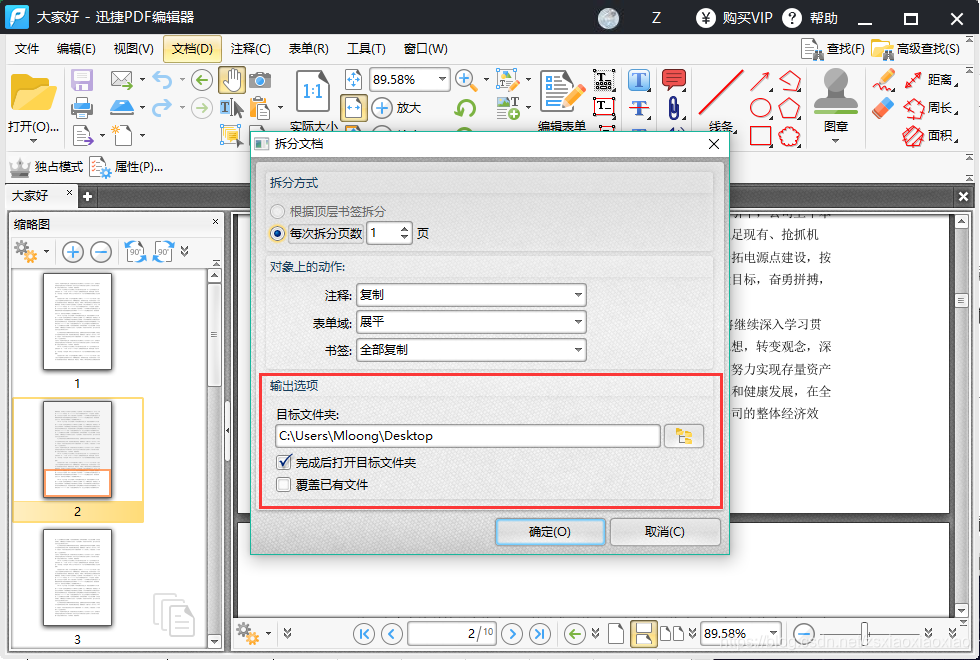Click the 确定(O) button
The width and height of the screenshot is (980, 660).
pyautogui.click(x=550, y=532)
